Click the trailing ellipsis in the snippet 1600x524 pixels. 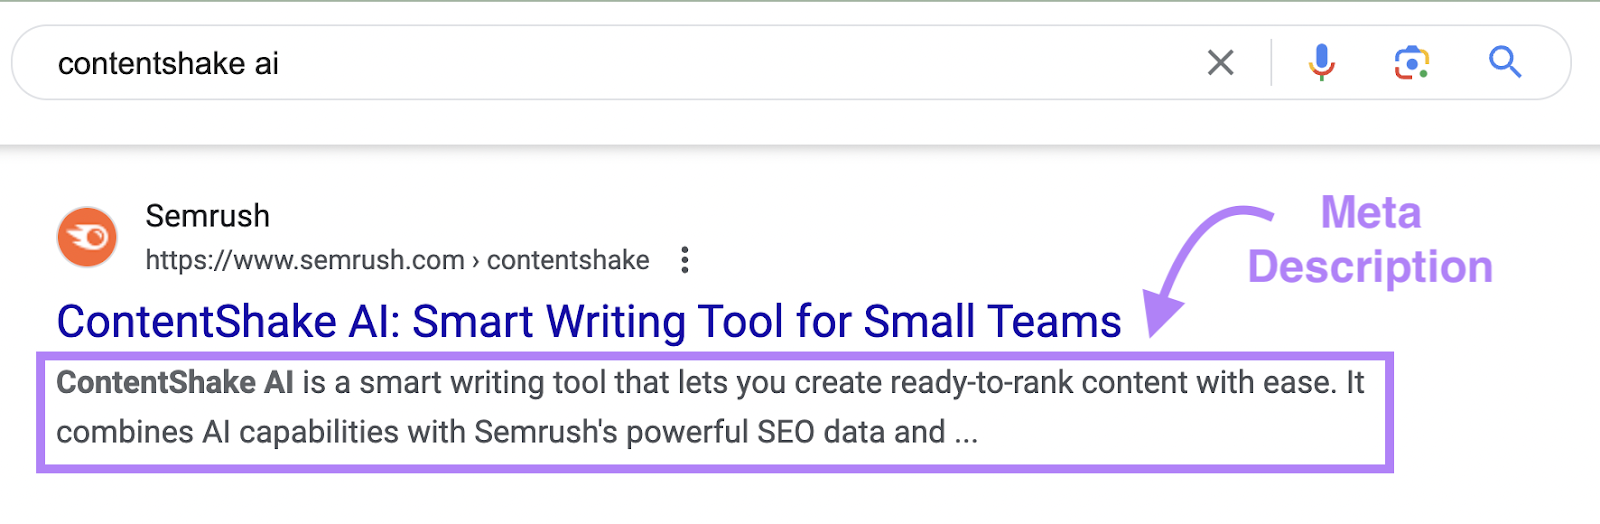(965, 434)
